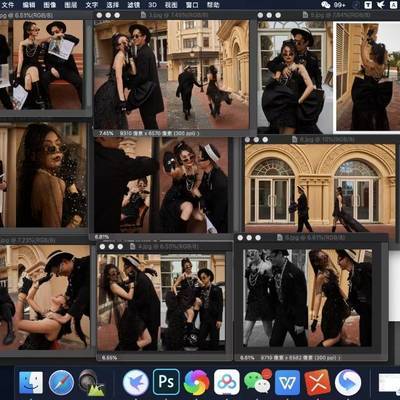Click the white bird menu bar icon
This screenshot has height=400, width=400.
pos(380,5)
